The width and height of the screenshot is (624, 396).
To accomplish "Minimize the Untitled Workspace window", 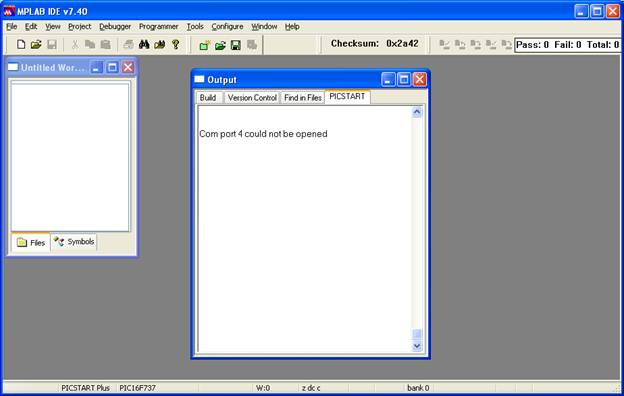I will 96,67.
